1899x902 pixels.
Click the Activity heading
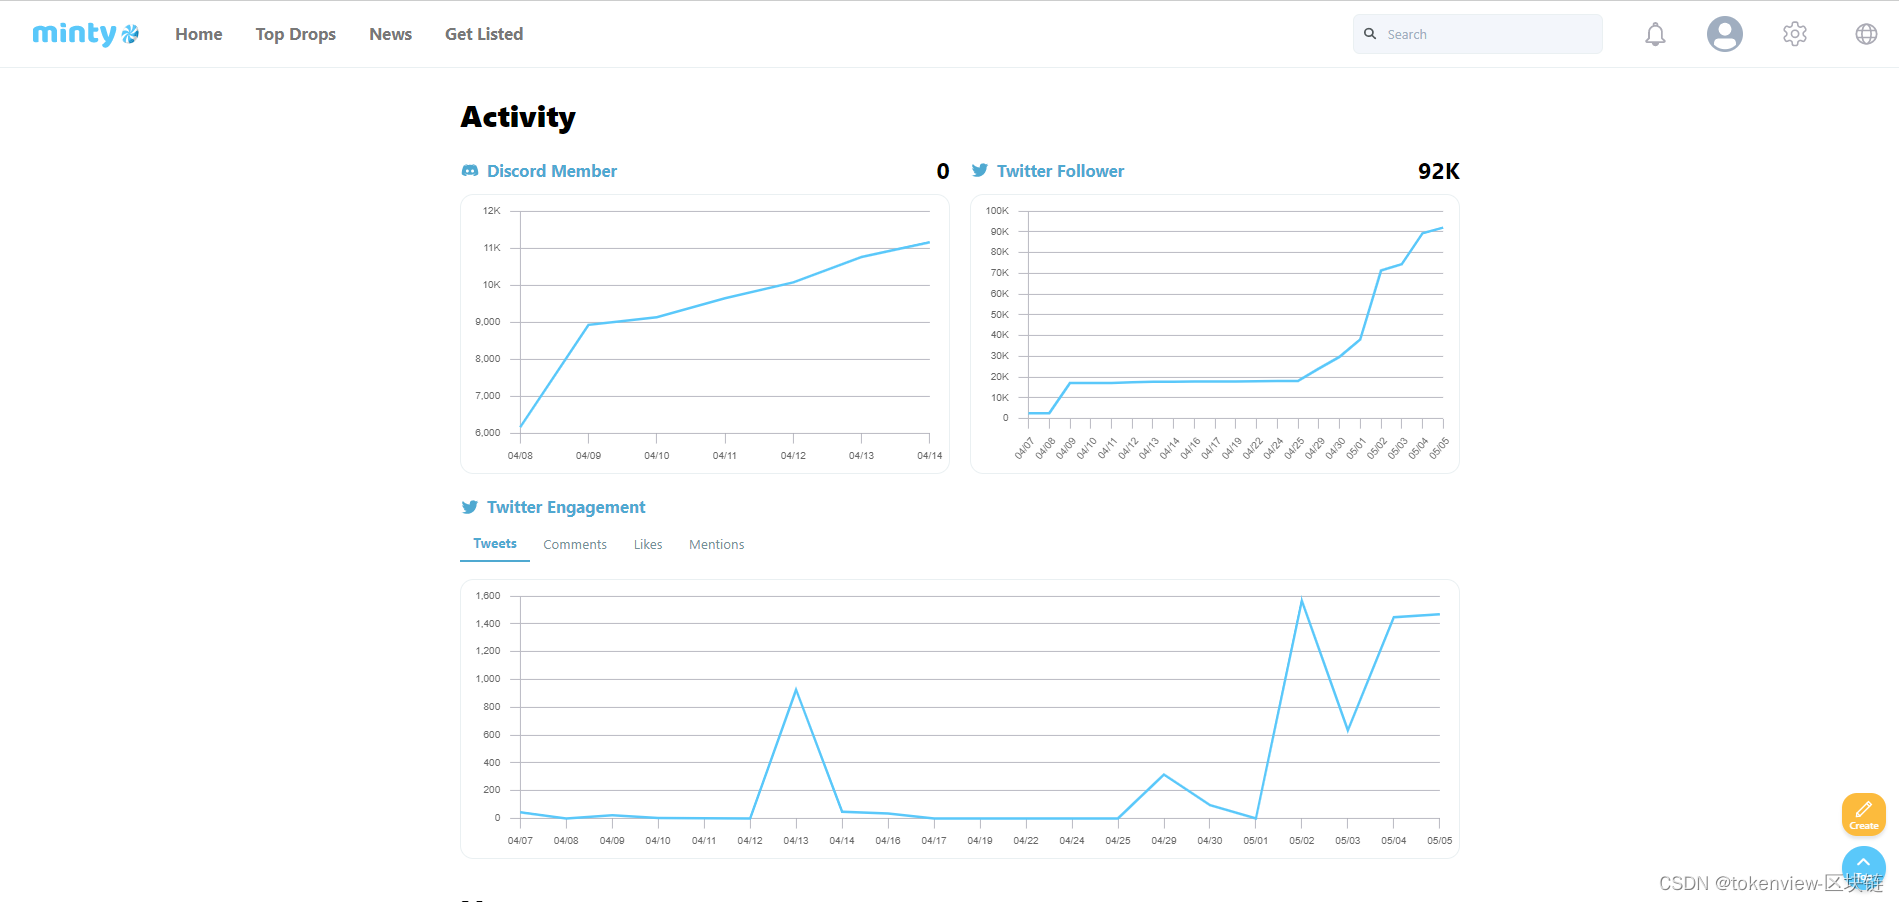point(518,118)
